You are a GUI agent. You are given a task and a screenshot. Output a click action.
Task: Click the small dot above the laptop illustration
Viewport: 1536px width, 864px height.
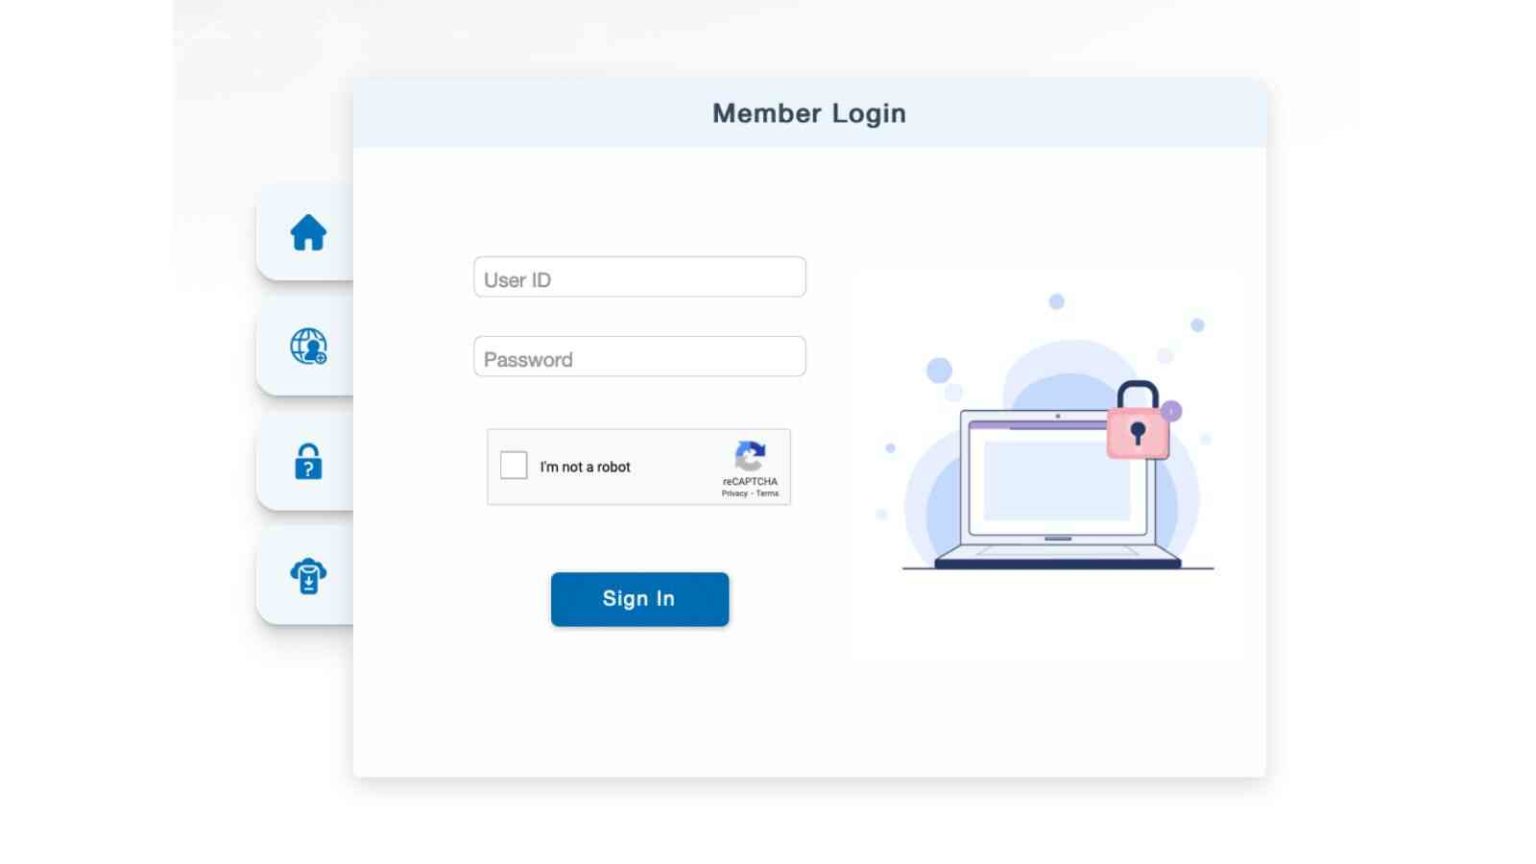coord(1056,301)
